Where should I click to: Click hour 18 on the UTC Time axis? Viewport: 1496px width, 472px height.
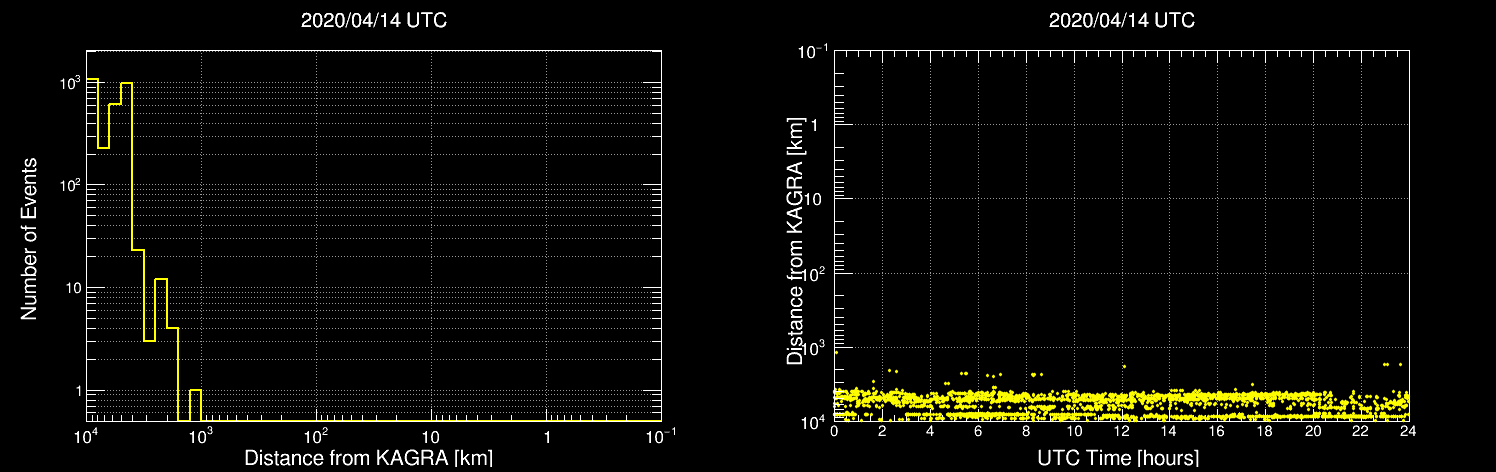[1265, 431]
